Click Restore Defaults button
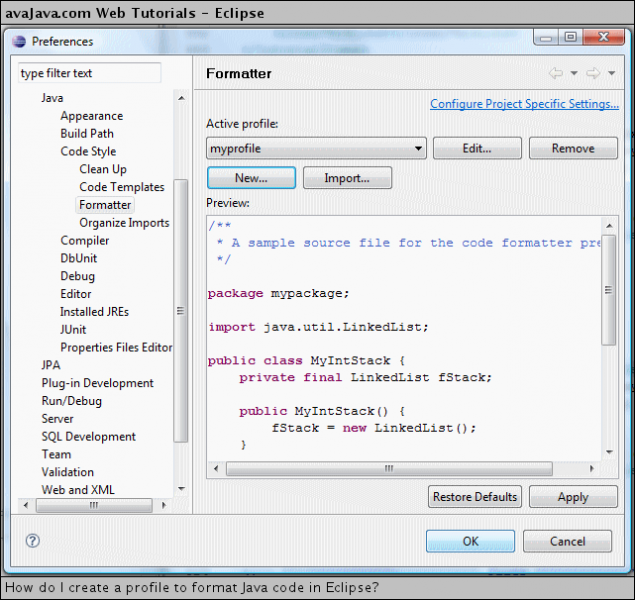The width and height of the screenshot is (635, 600). [x=475, y=497]
